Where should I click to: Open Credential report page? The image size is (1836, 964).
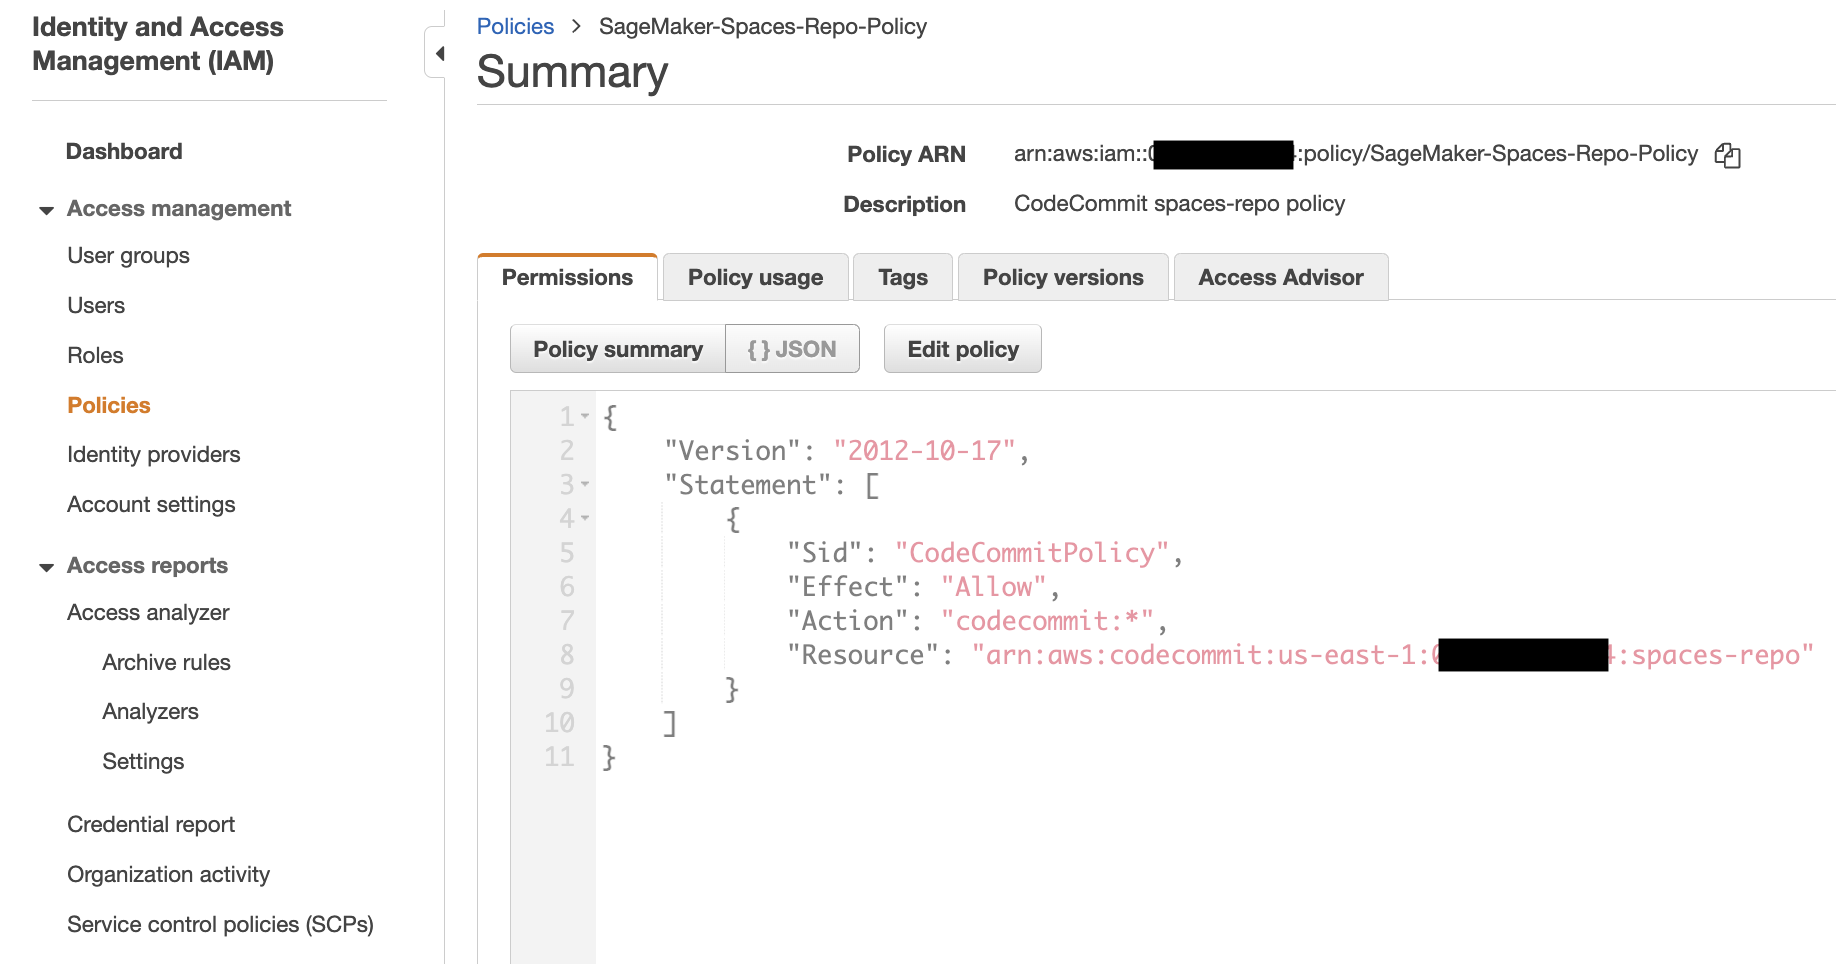(151, 825)
